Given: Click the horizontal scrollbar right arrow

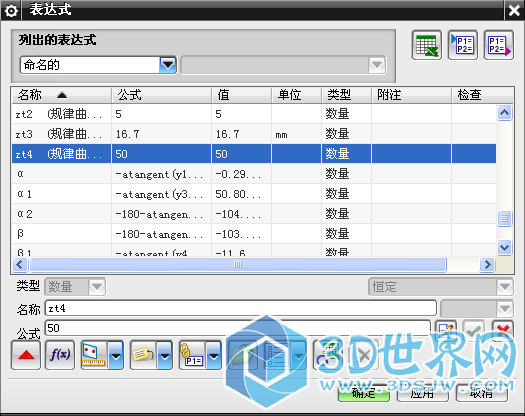Looking at the screenshot, I should point(488,265).
